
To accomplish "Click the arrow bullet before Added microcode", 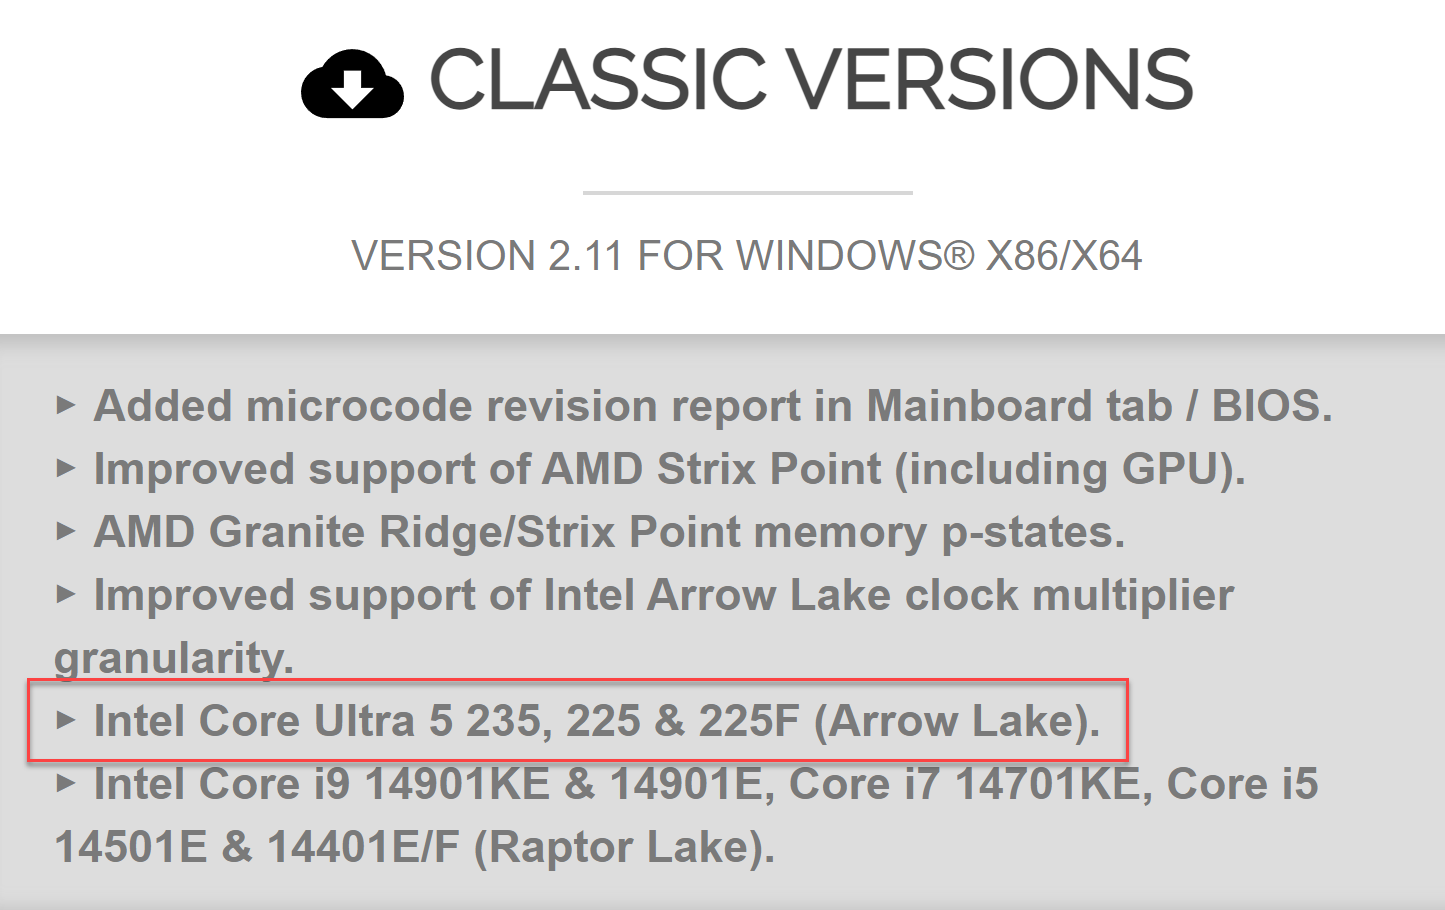I will click(66, 406).
